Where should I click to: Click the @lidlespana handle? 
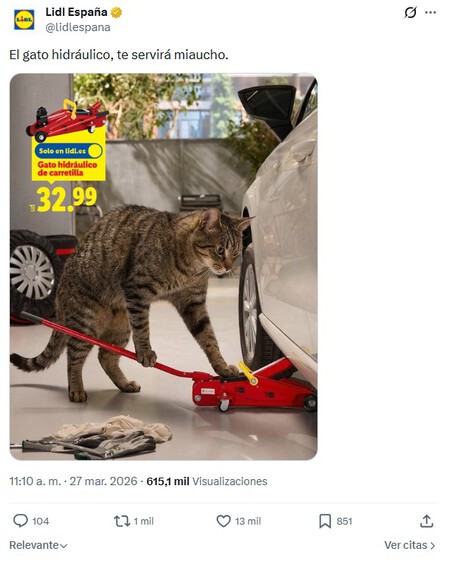[x=78, y=28]
